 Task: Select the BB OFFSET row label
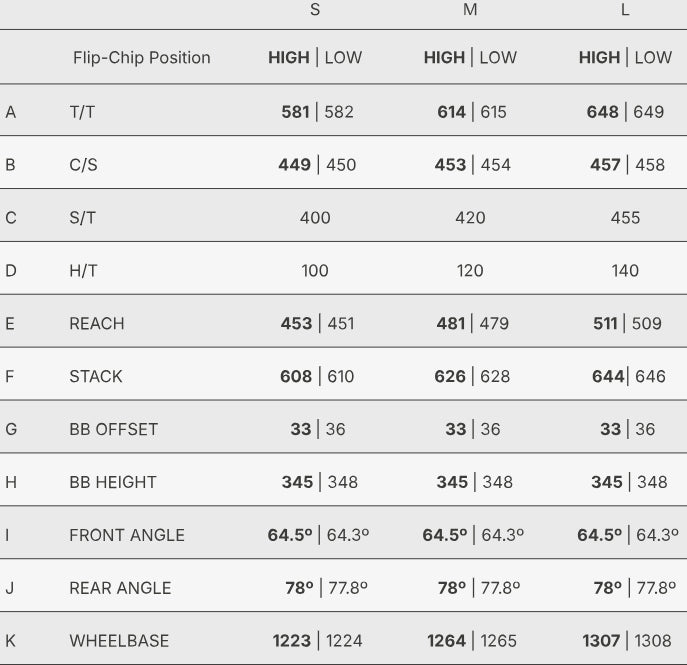(113, 430)
